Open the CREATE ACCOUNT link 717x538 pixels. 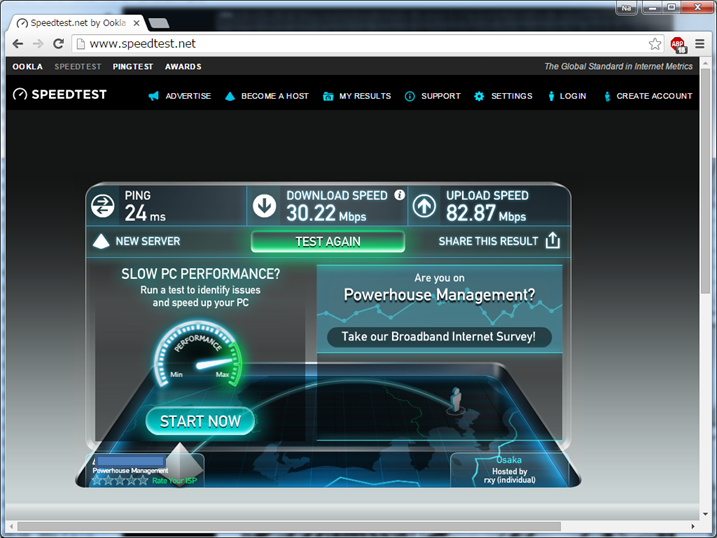(654, 96)
